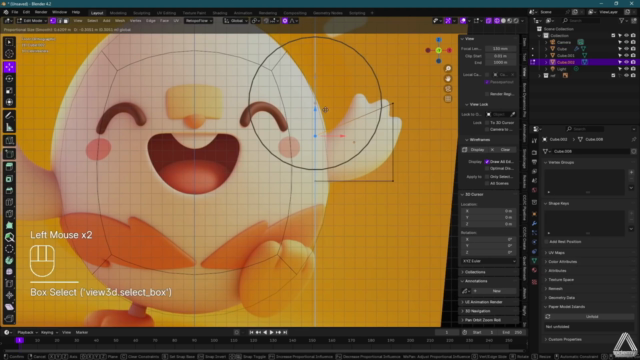Image resolution: width=640 pixels, height=360 pixels.
Task: Switch to the Sculpting workspace tab
Action: pos(141,13)
